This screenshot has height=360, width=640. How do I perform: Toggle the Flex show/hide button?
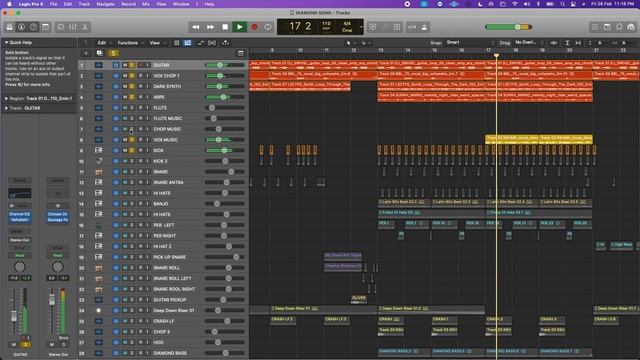(212, 43)
